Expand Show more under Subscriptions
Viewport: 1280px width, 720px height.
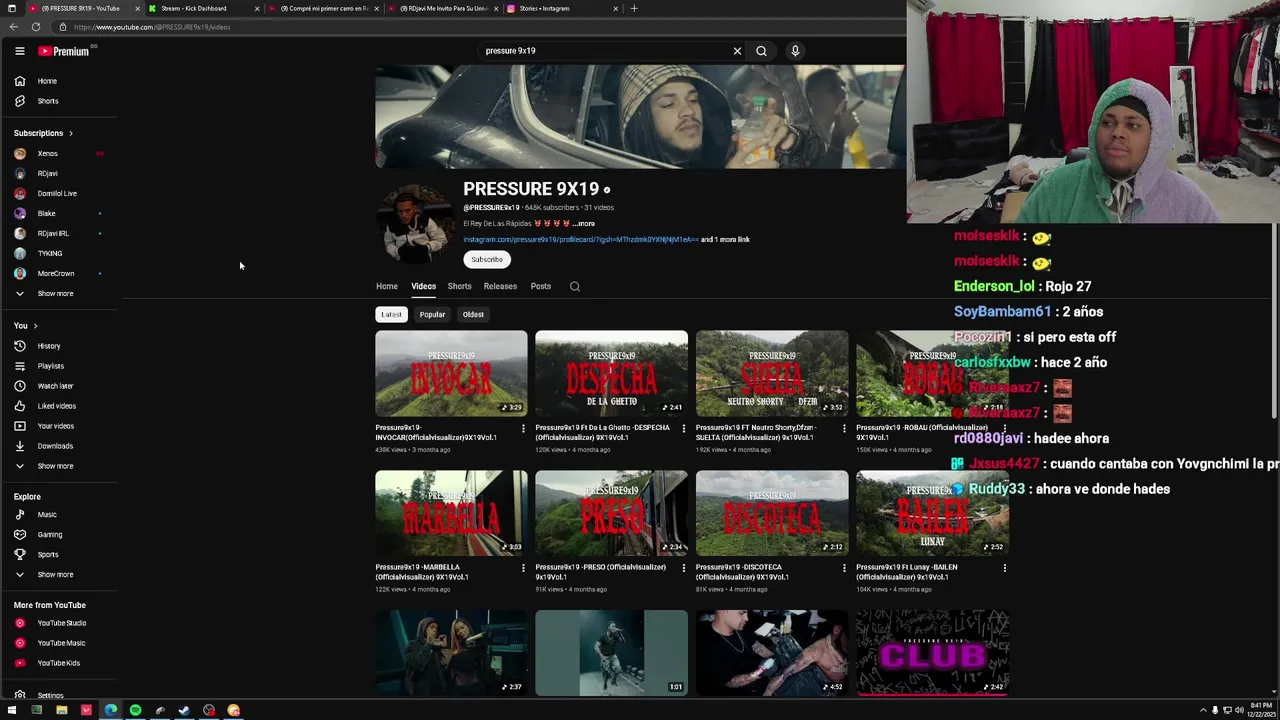coord(60,294)
